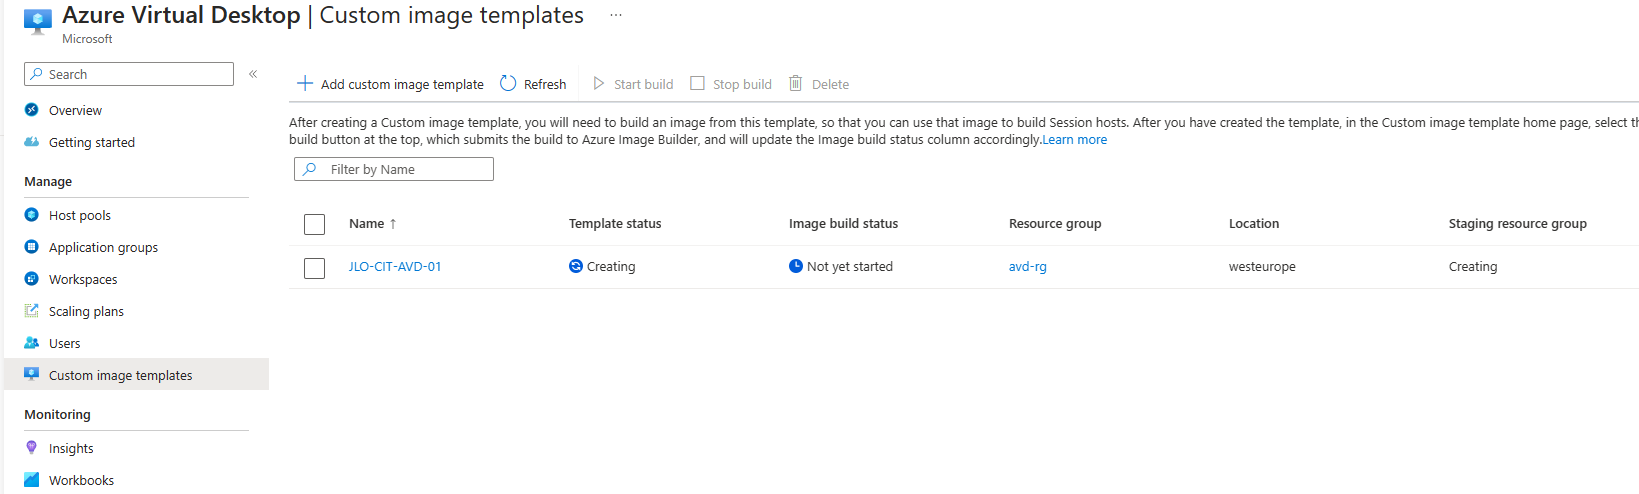Click the Start build play icon
Image resolution: width=1639 pixels, height=494 pixels.
tap(599, 84)
